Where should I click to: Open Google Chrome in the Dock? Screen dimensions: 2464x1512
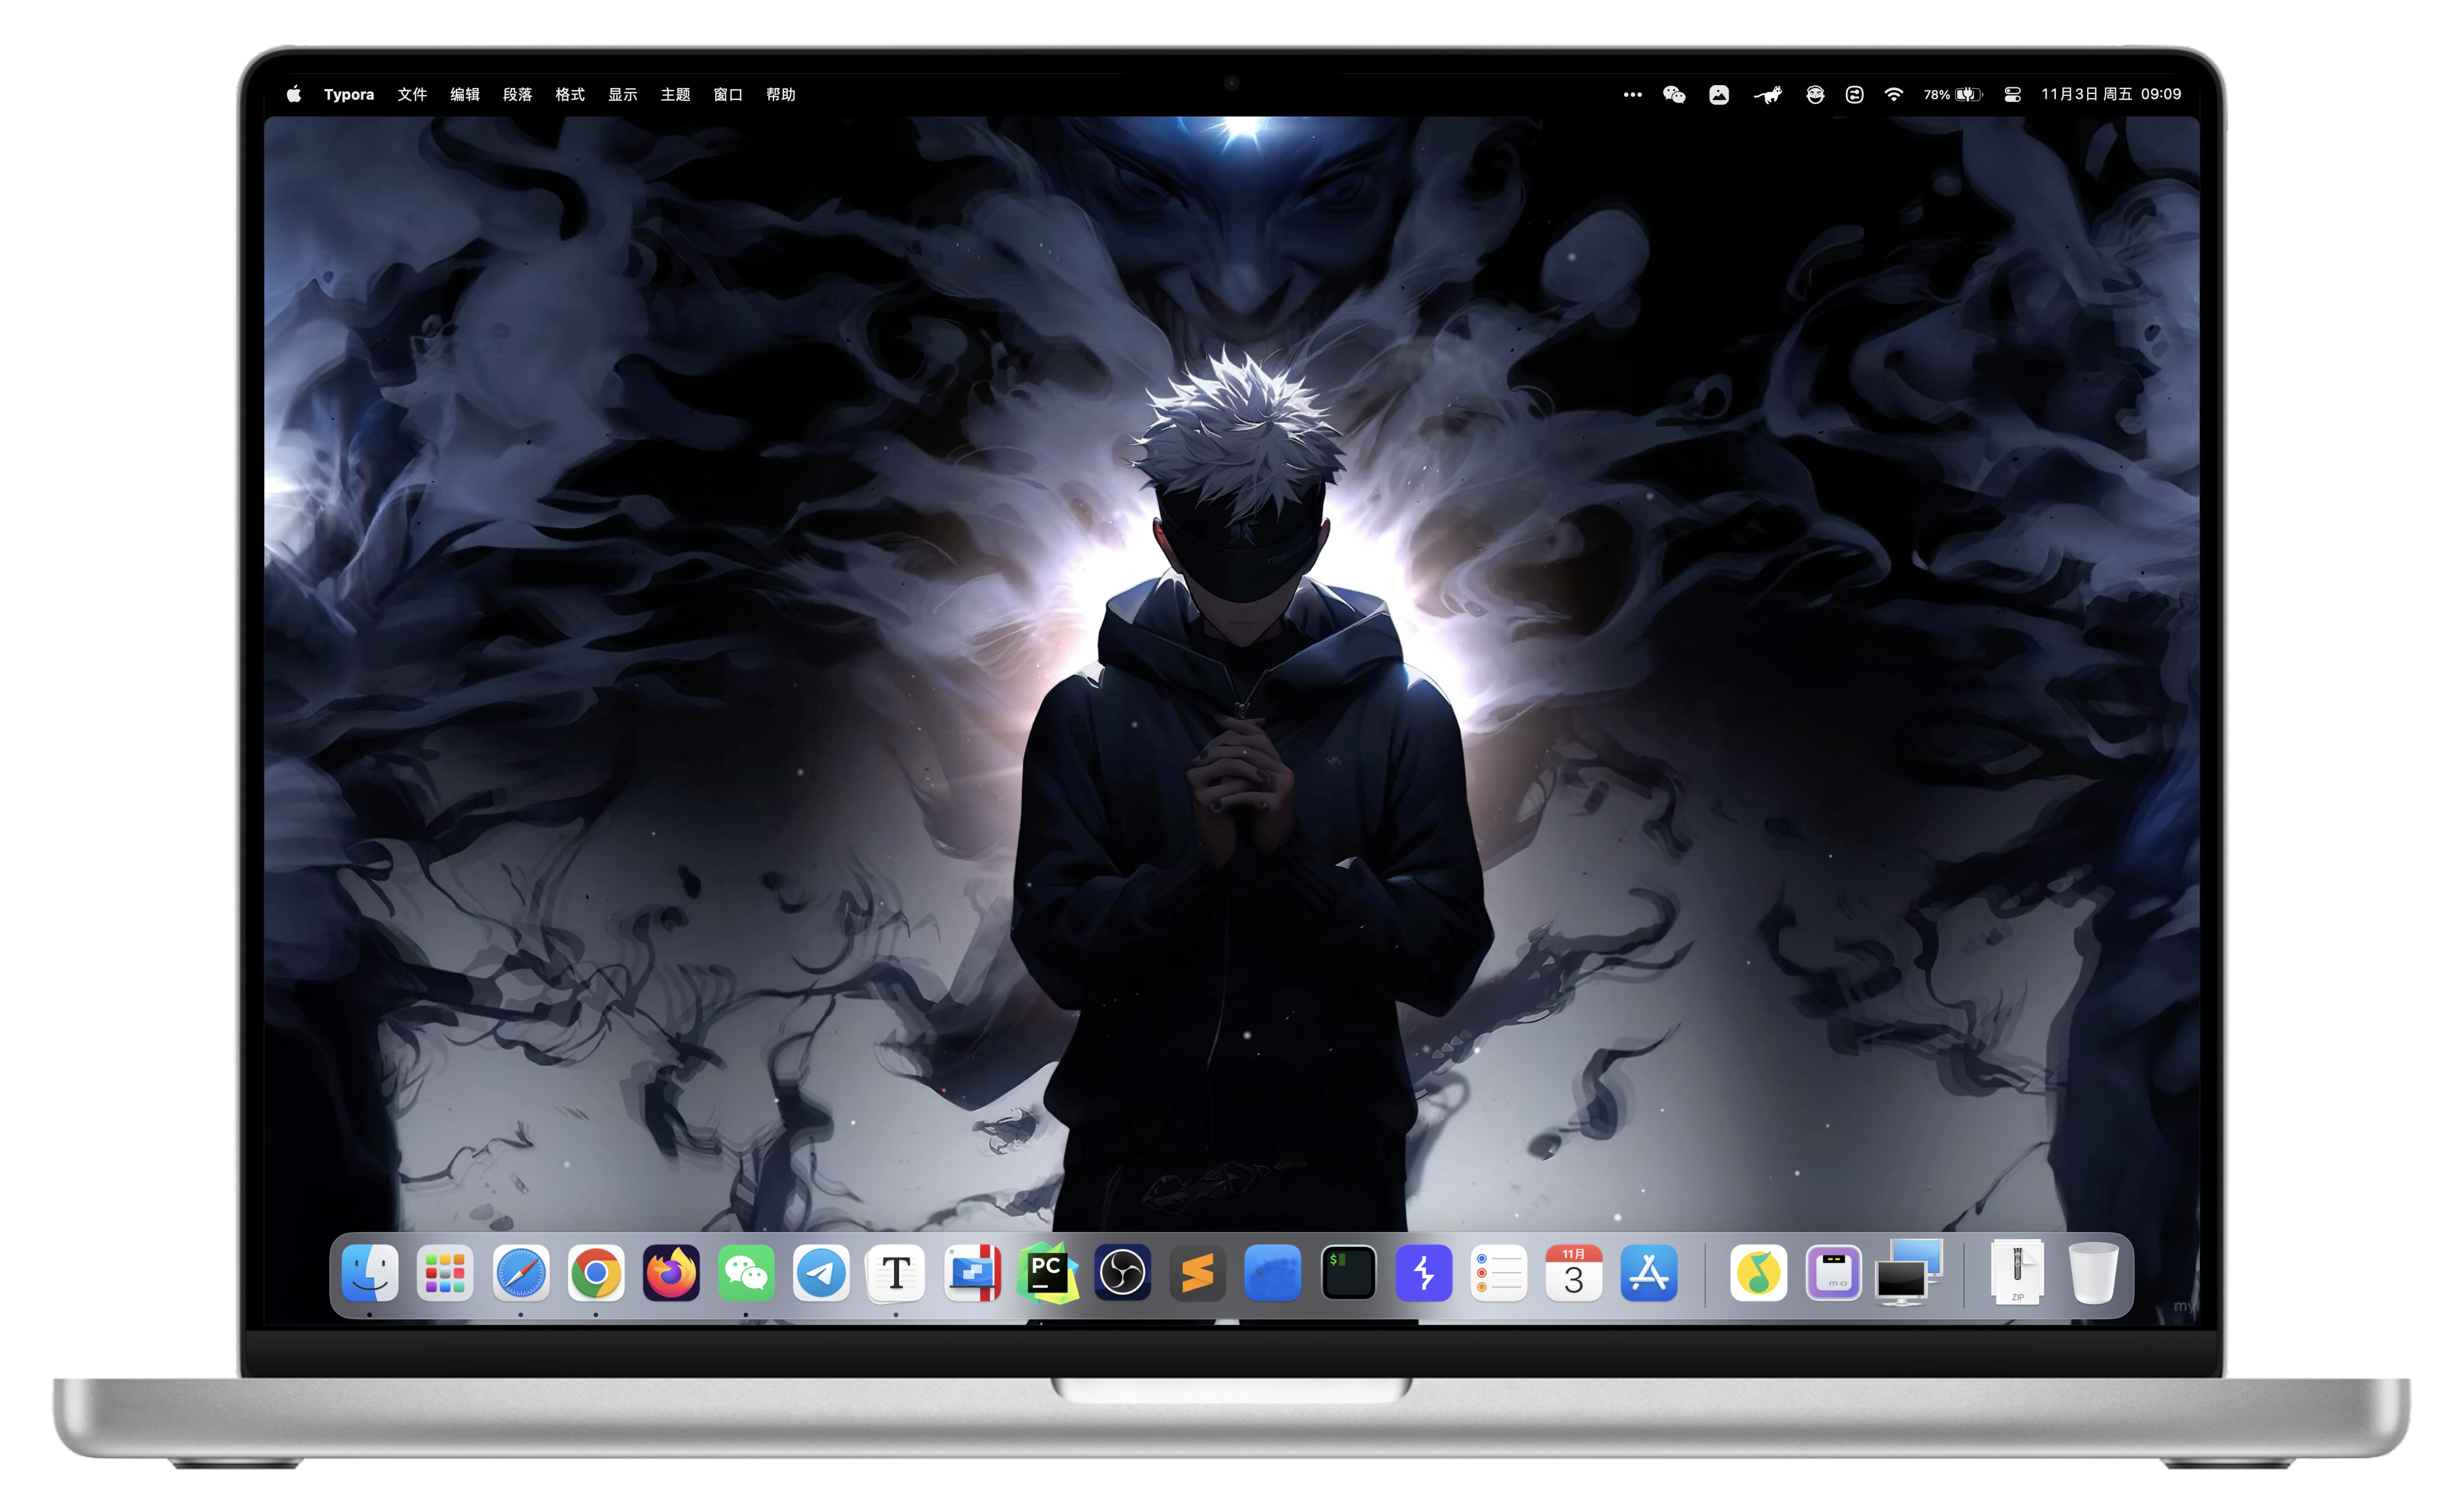point(596,1273)
